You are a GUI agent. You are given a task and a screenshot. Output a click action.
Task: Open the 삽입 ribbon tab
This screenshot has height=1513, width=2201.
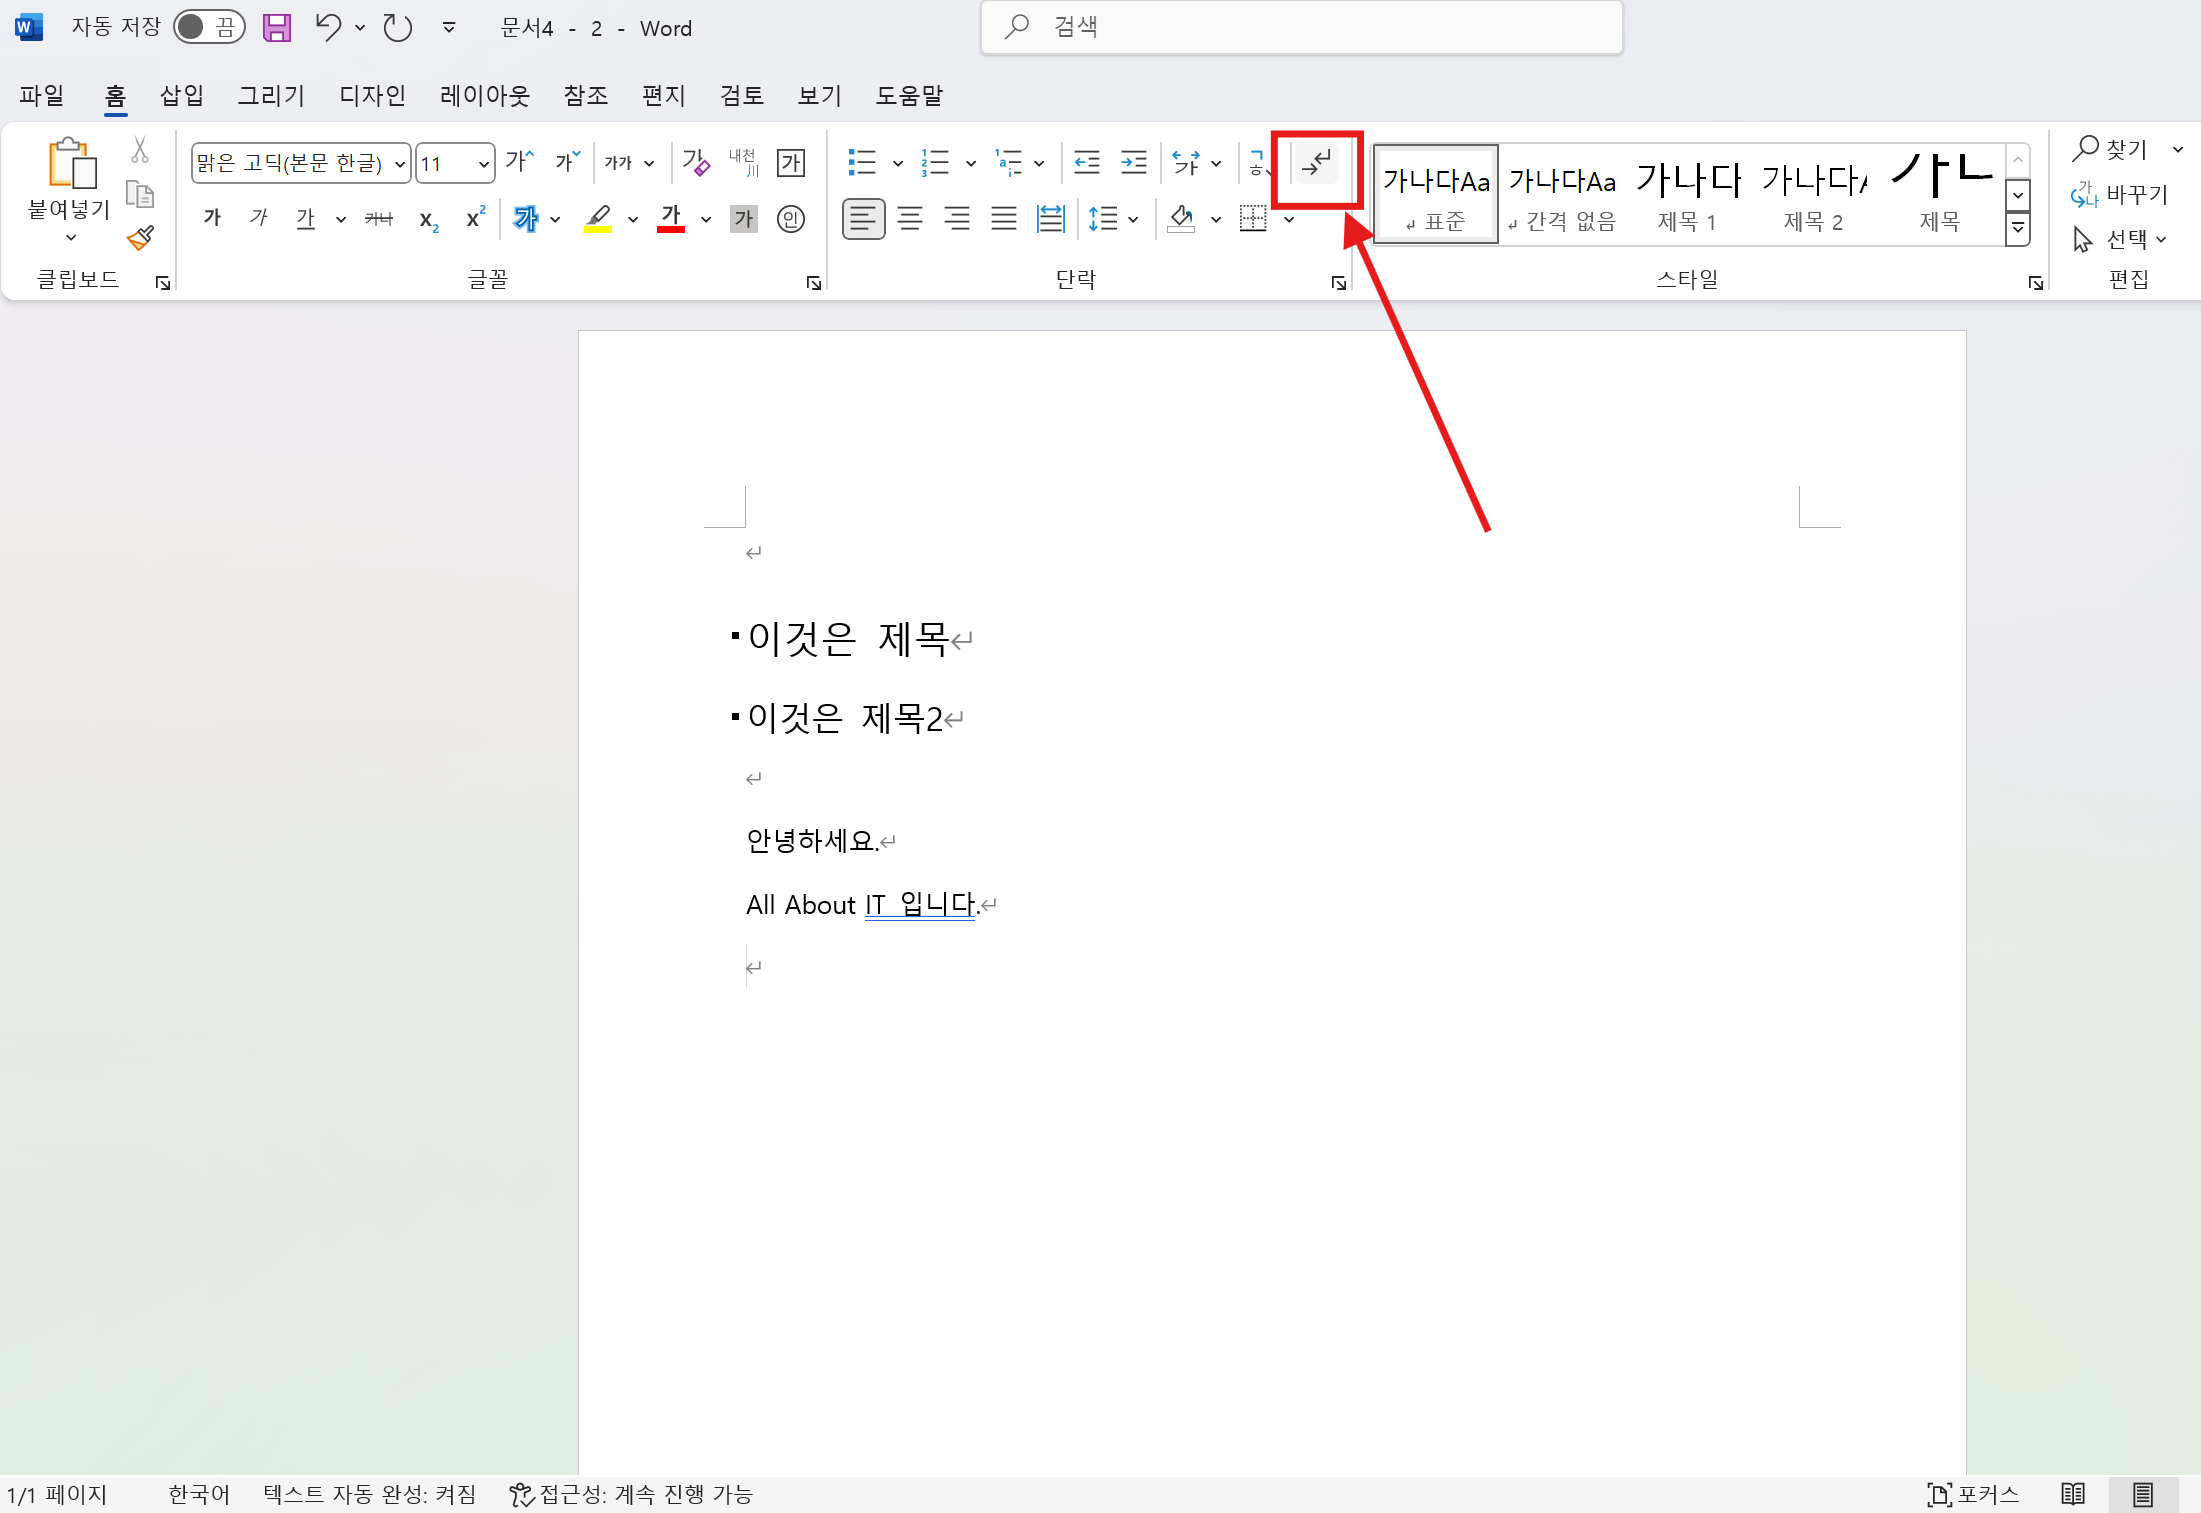point(182,95)
